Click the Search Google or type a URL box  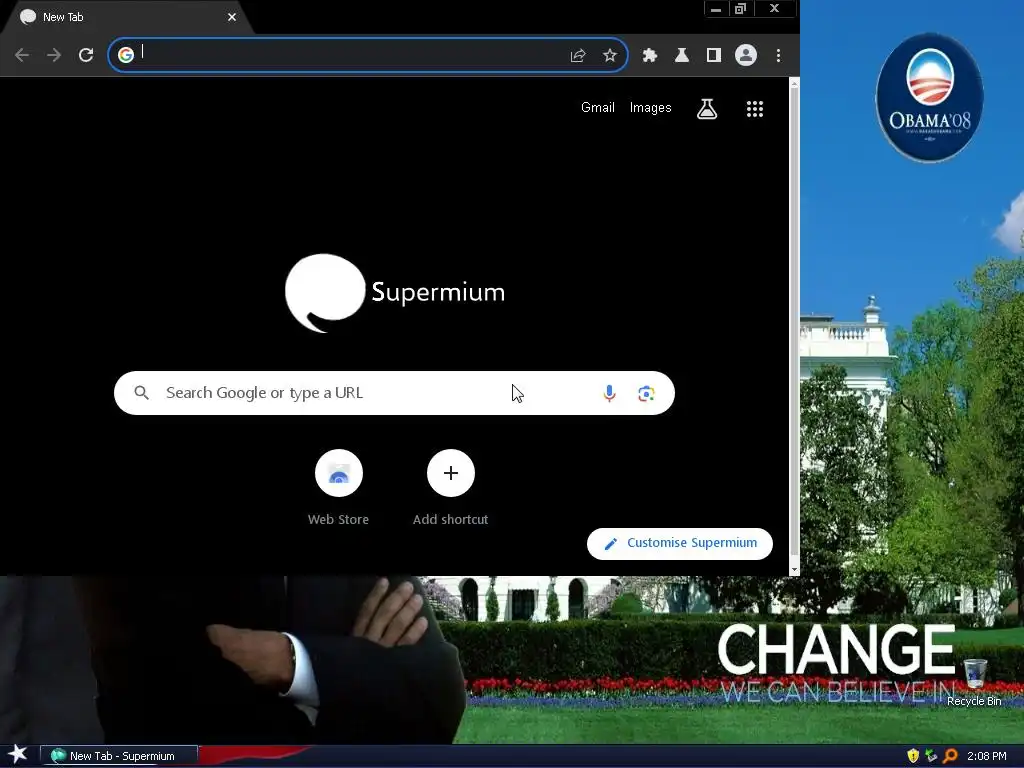click(x=394, y=393)
